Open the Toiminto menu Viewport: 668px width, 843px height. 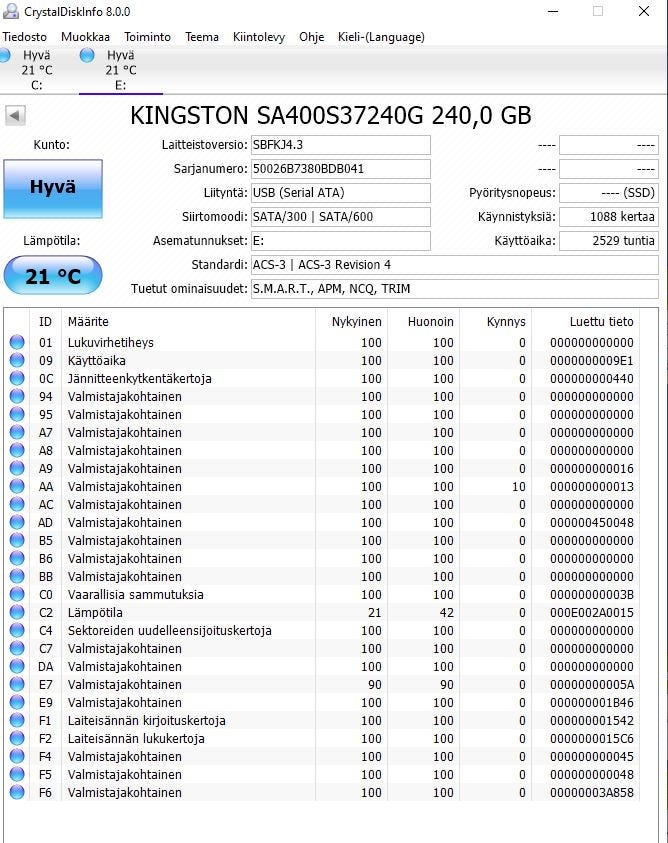147,37
